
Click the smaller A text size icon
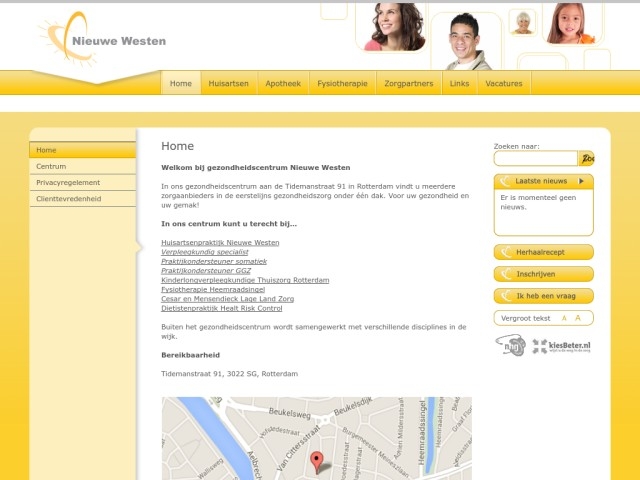coord(564,318)
